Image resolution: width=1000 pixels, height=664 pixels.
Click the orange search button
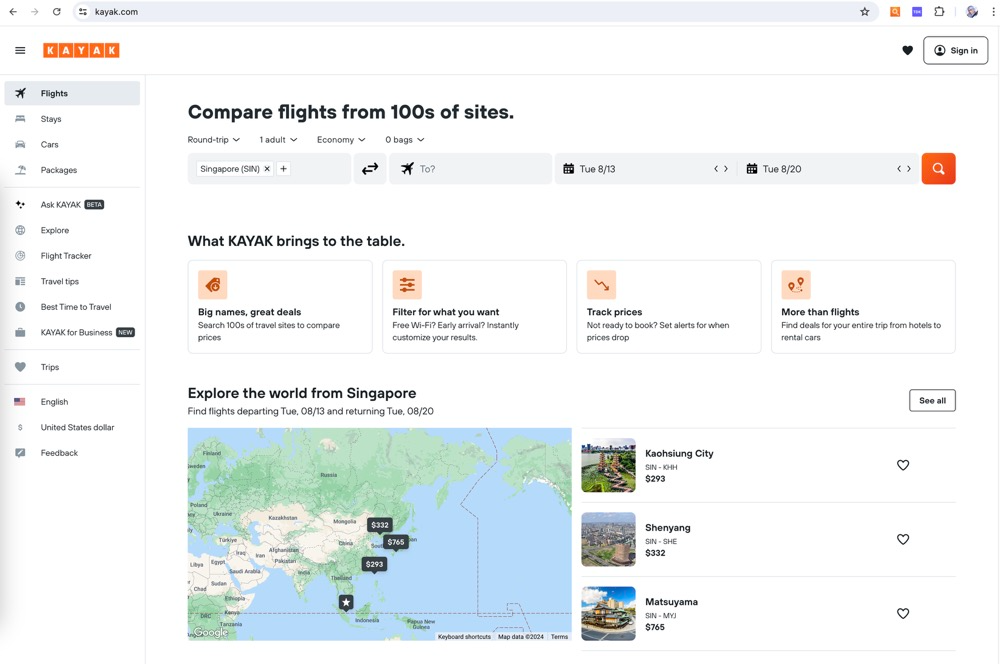[938, 169]
